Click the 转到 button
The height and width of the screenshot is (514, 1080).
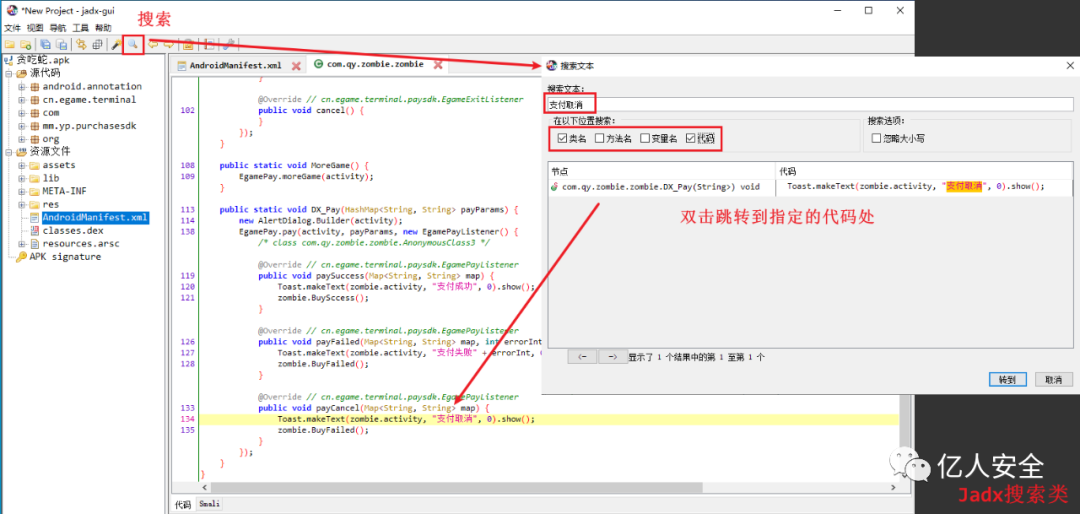pyautogui.click(x=1008, y=380)
